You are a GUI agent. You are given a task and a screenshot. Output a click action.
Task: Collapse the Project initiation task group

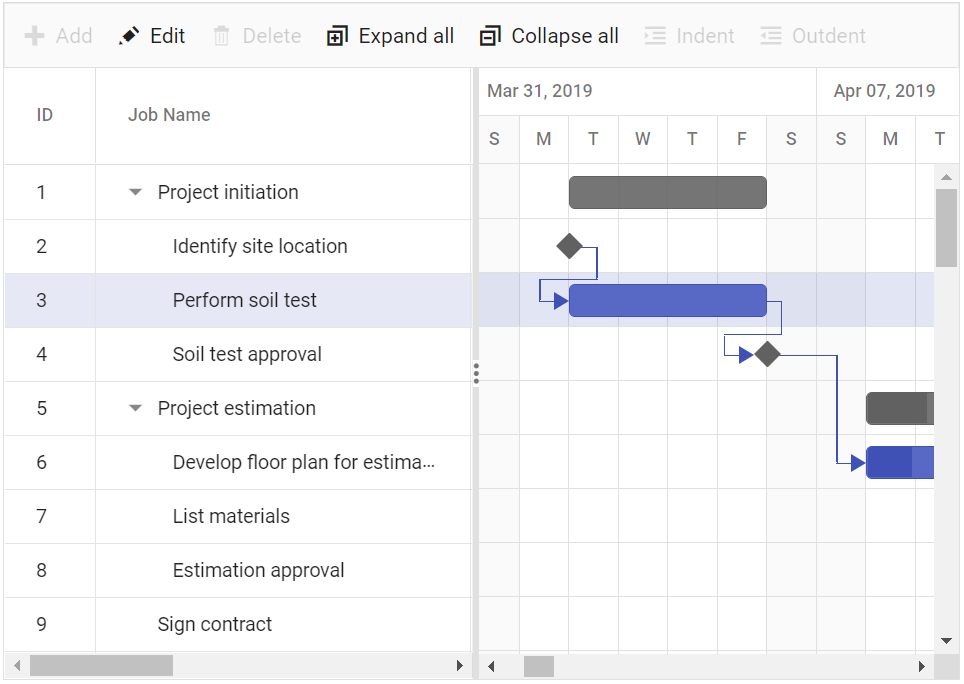(136, 192)
